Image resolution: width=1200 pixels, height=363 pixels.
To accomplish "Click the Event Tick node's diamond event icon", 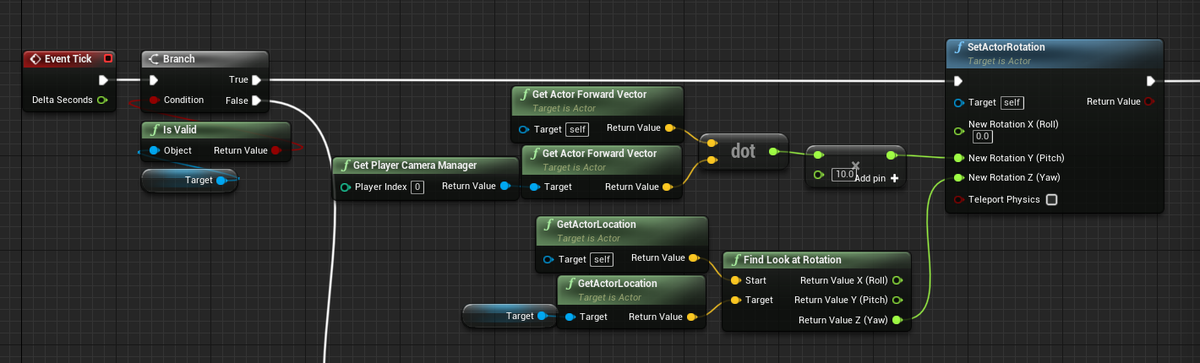I will (x=35, y=59).
